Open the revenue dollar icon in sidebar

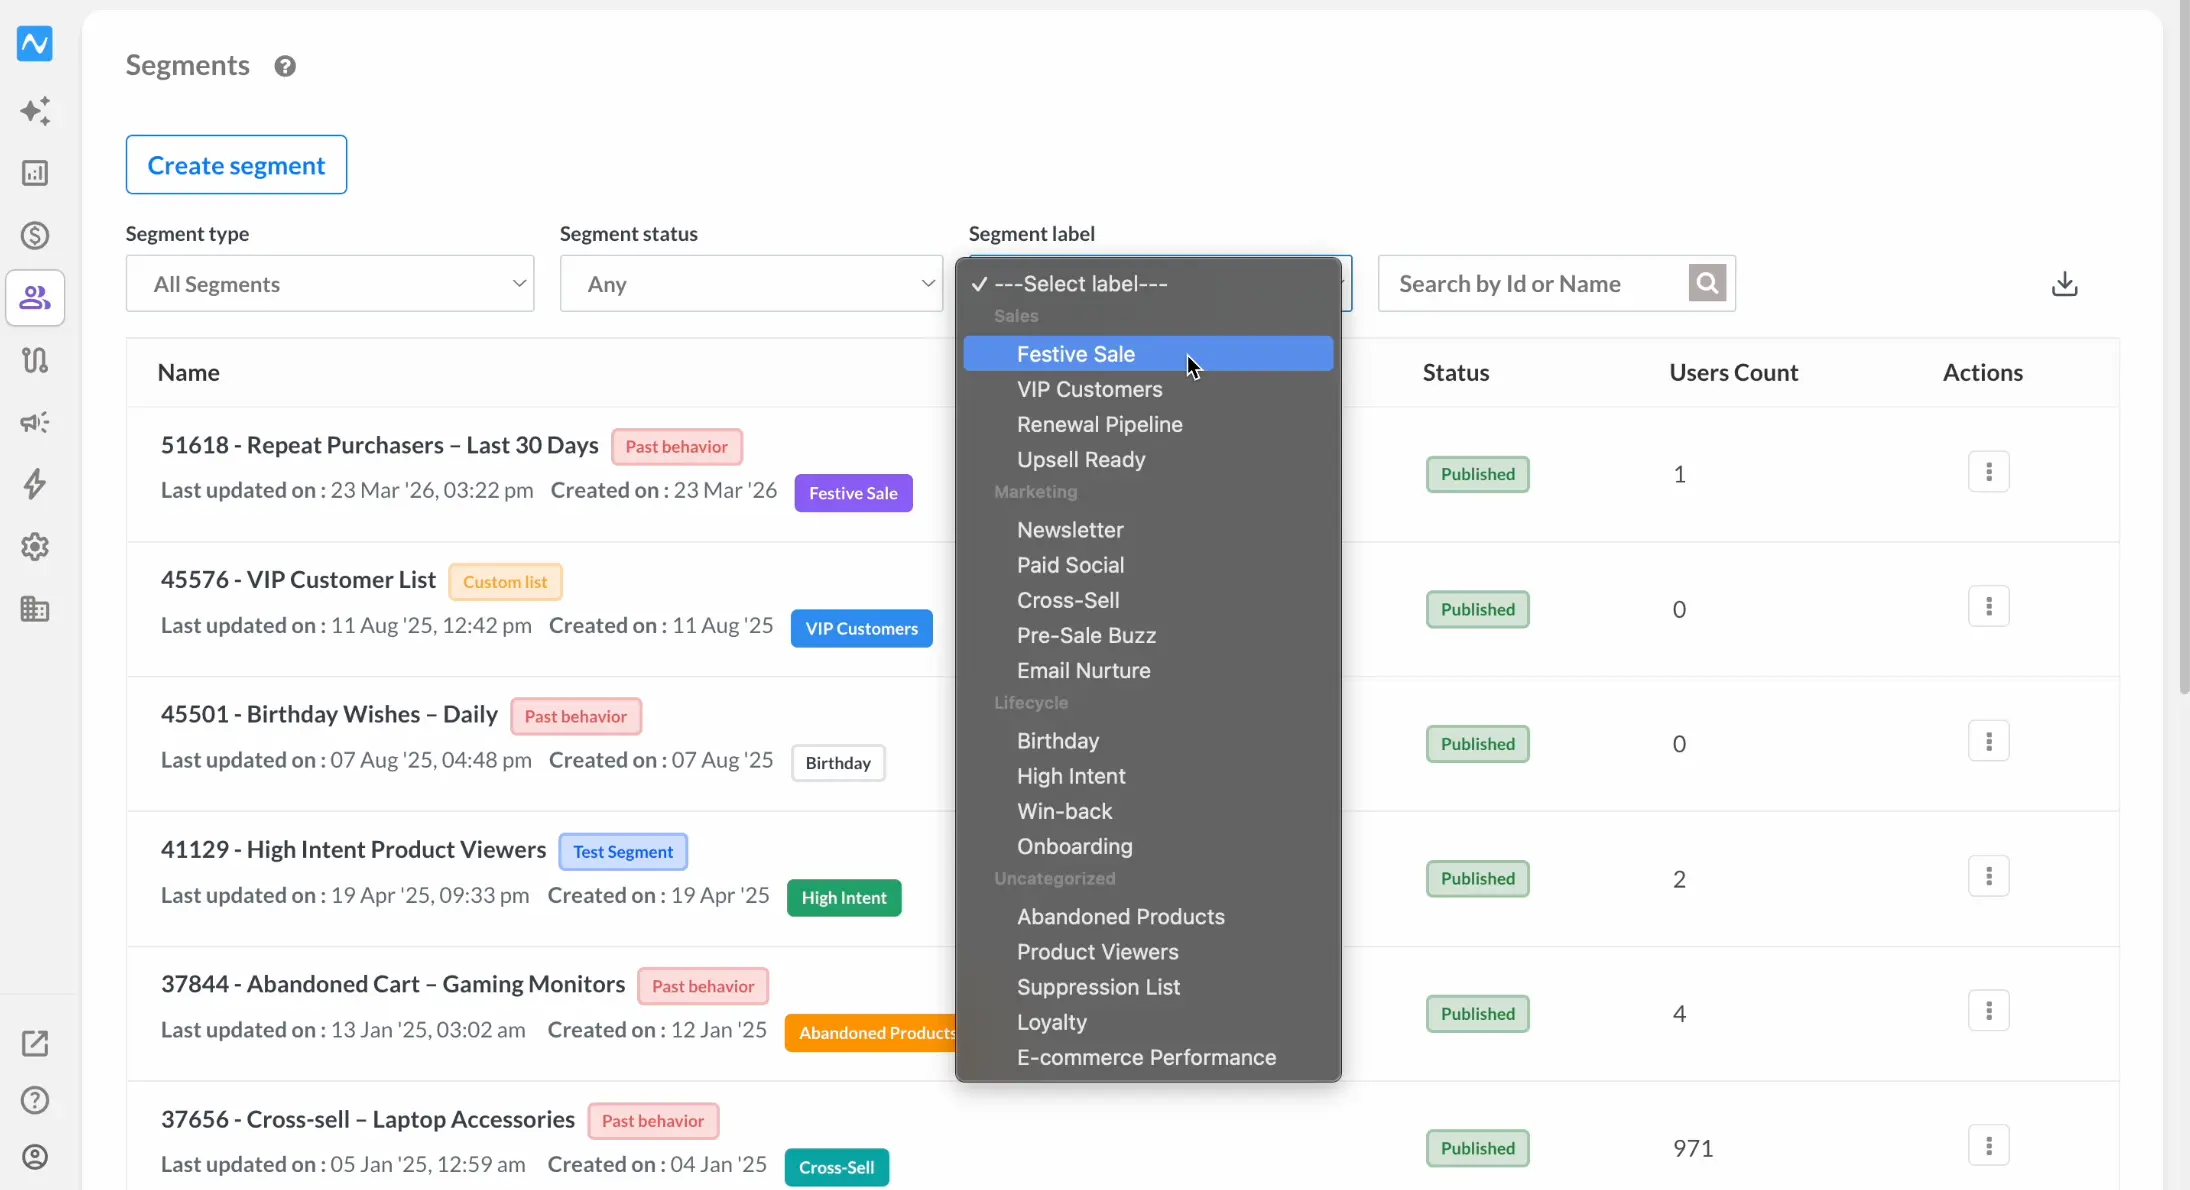pyautogui.click(x=35, y=236)
